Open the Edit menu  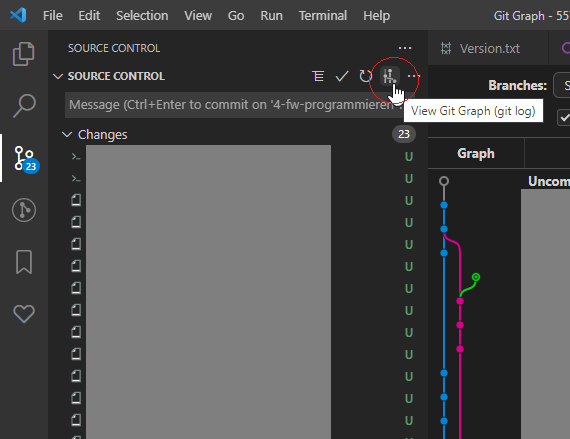click(x=89, y=16)
